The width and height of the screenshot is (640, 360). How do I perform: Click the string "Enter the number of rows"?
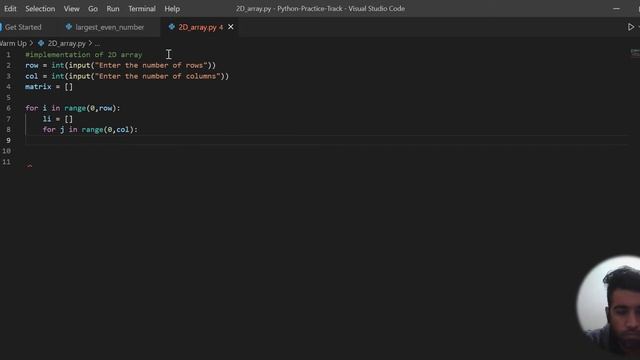coord(151,65)
